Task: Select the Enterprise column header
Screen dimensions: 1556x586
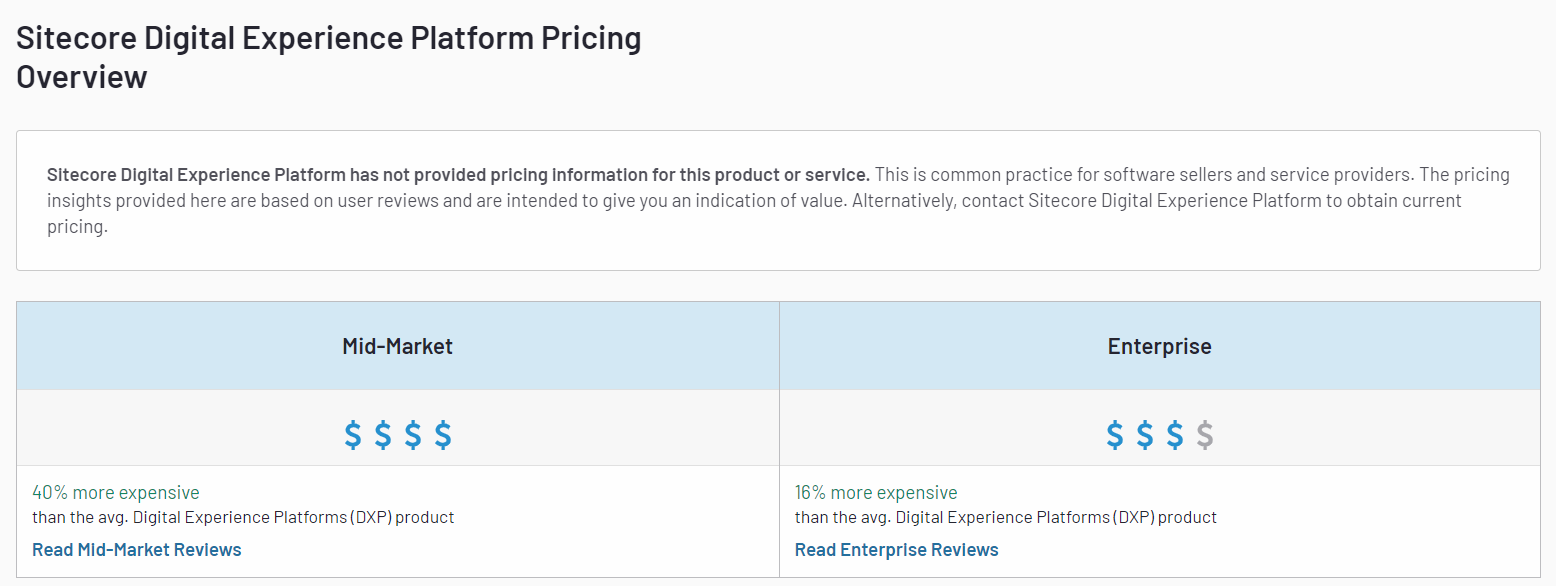Action: 1159,346
